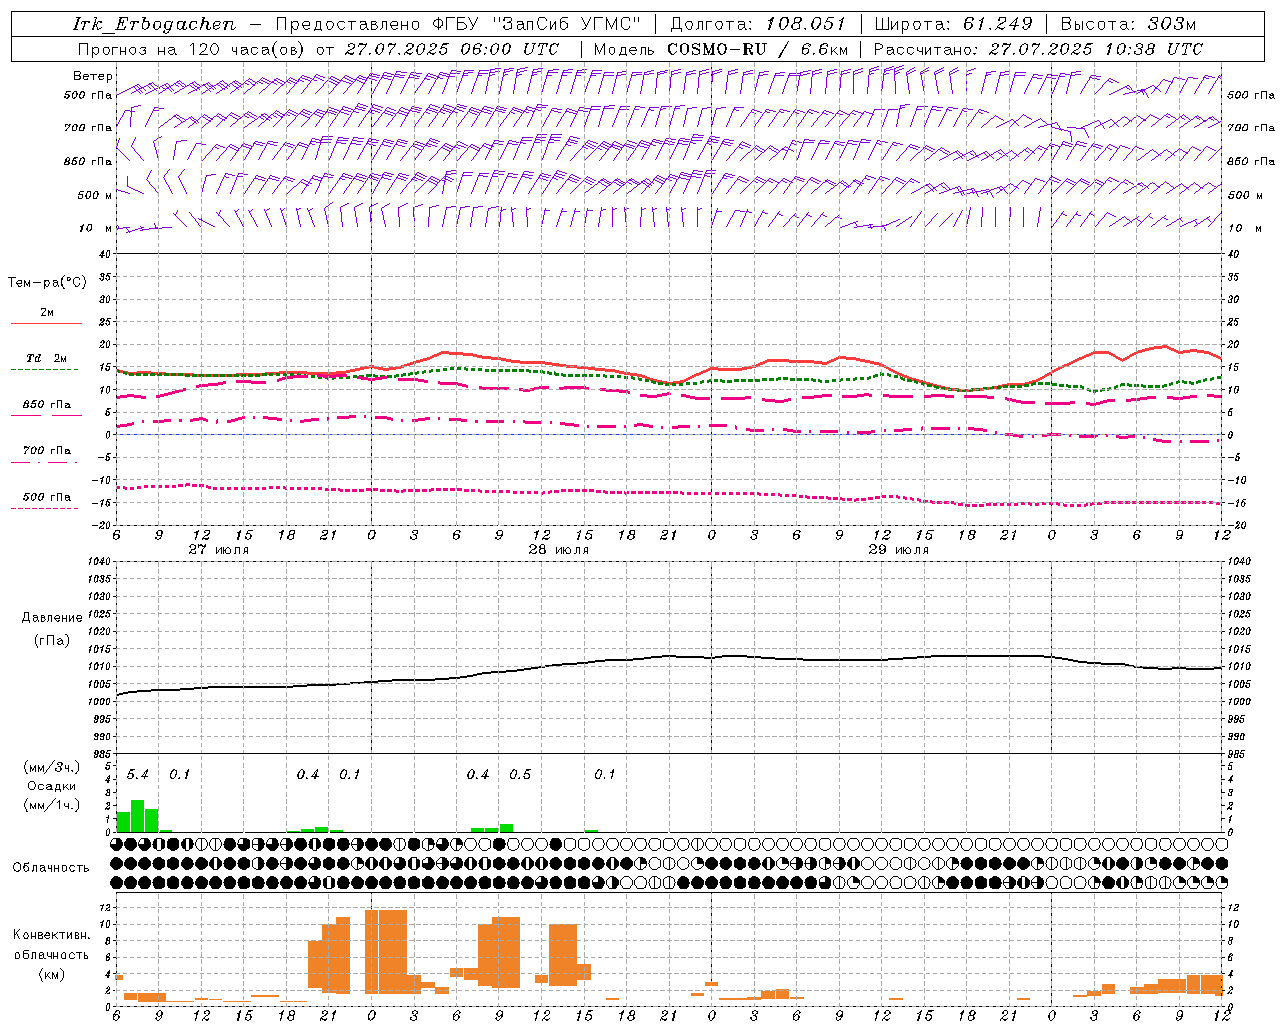Click the '0.5' precipitation amount value
Image resolution: width=1280 pixels, height=1024 pixels.
(x=520, y=775)
